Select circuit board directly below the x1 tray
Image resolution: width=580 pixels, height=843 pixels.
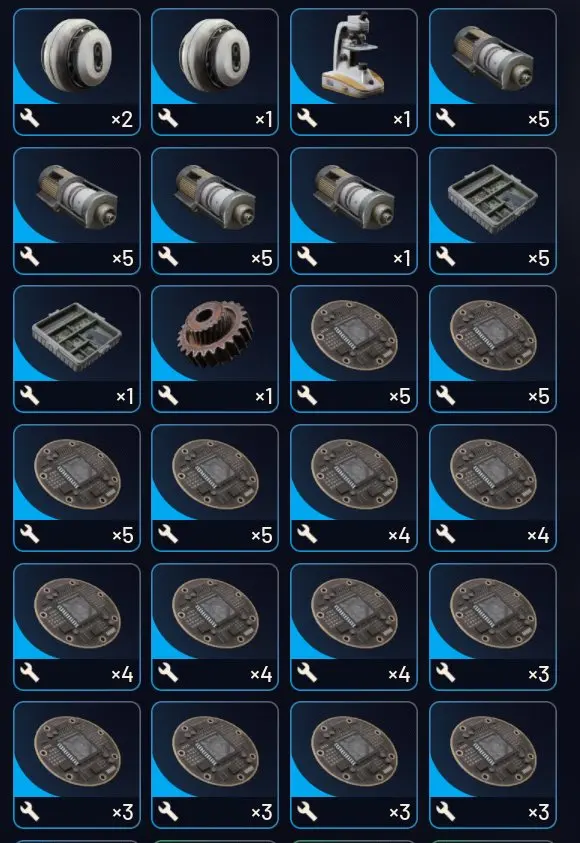tap(77, 488)
